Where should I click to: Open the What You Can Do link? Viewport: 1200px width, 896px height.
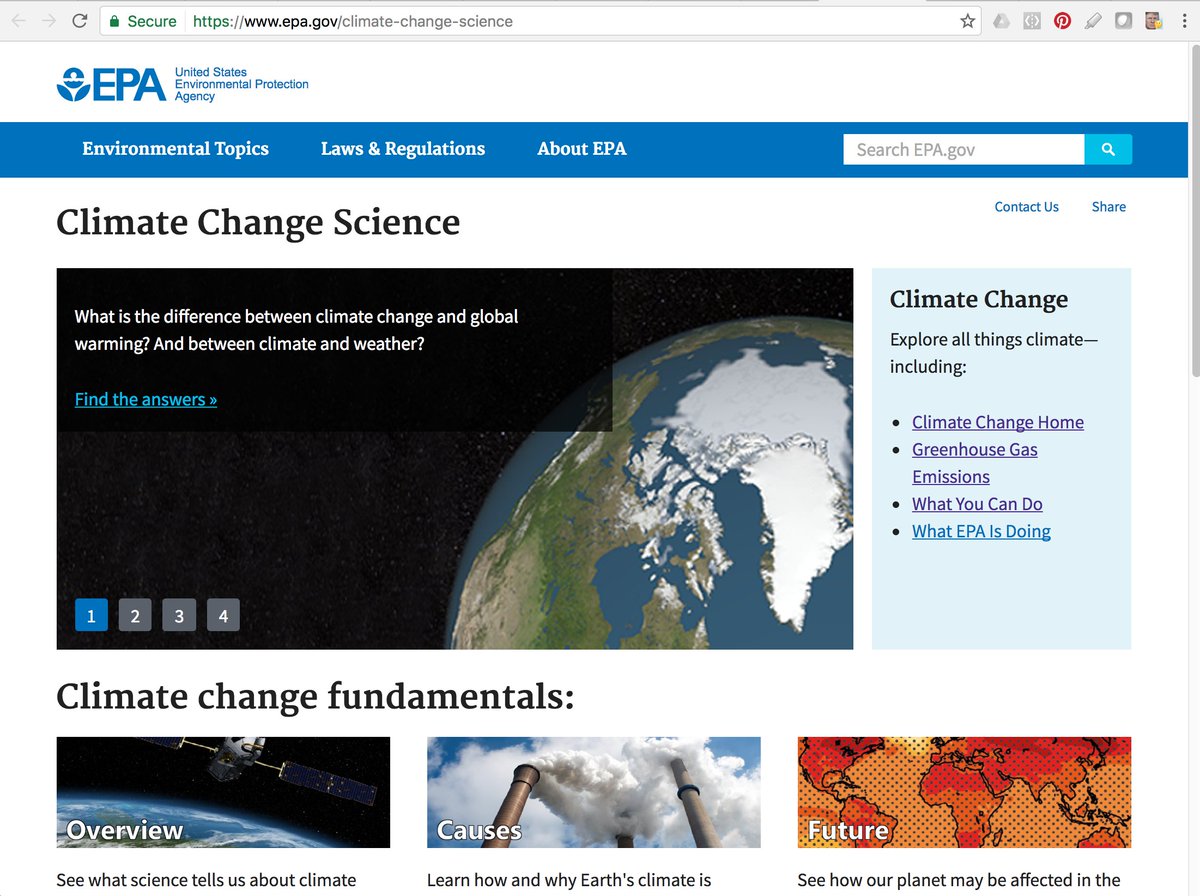[x=977, y=504]
